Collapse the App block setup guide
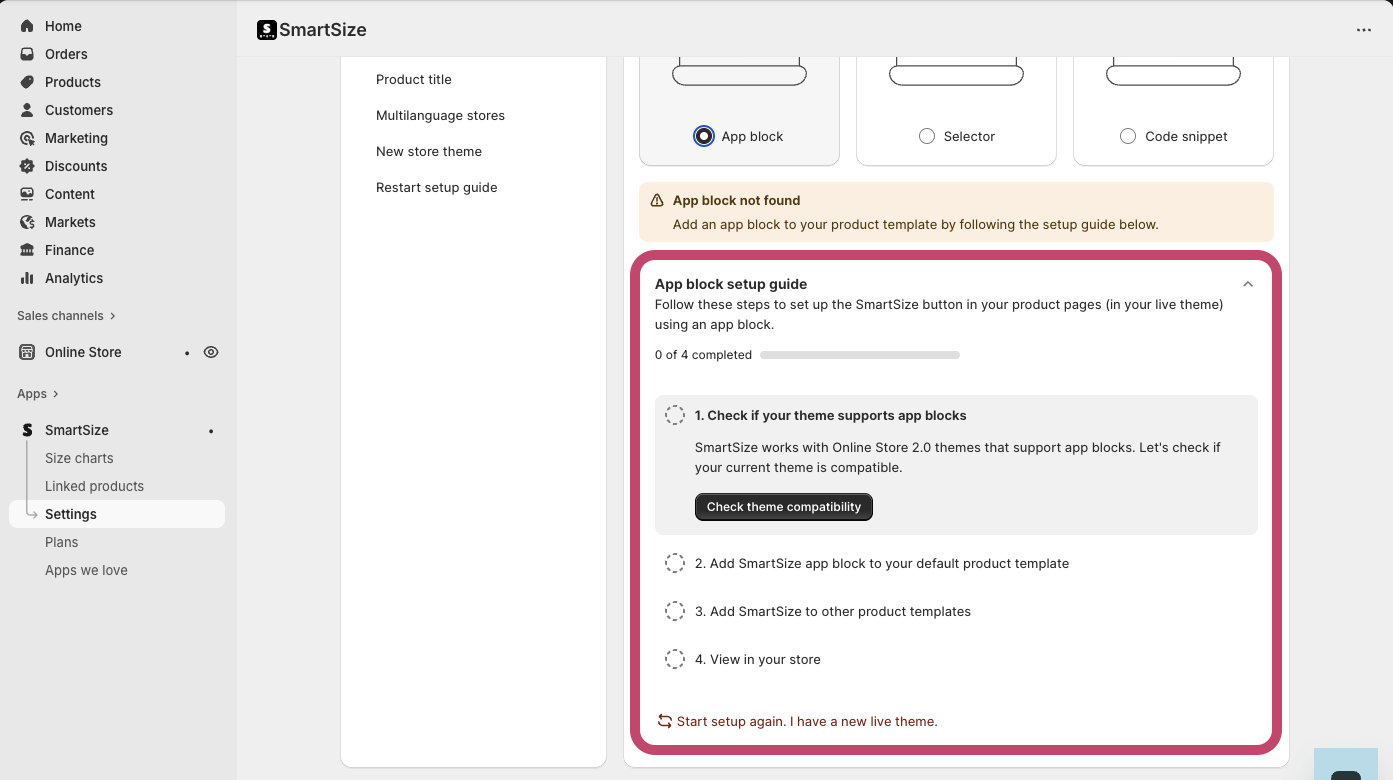 1247,284
